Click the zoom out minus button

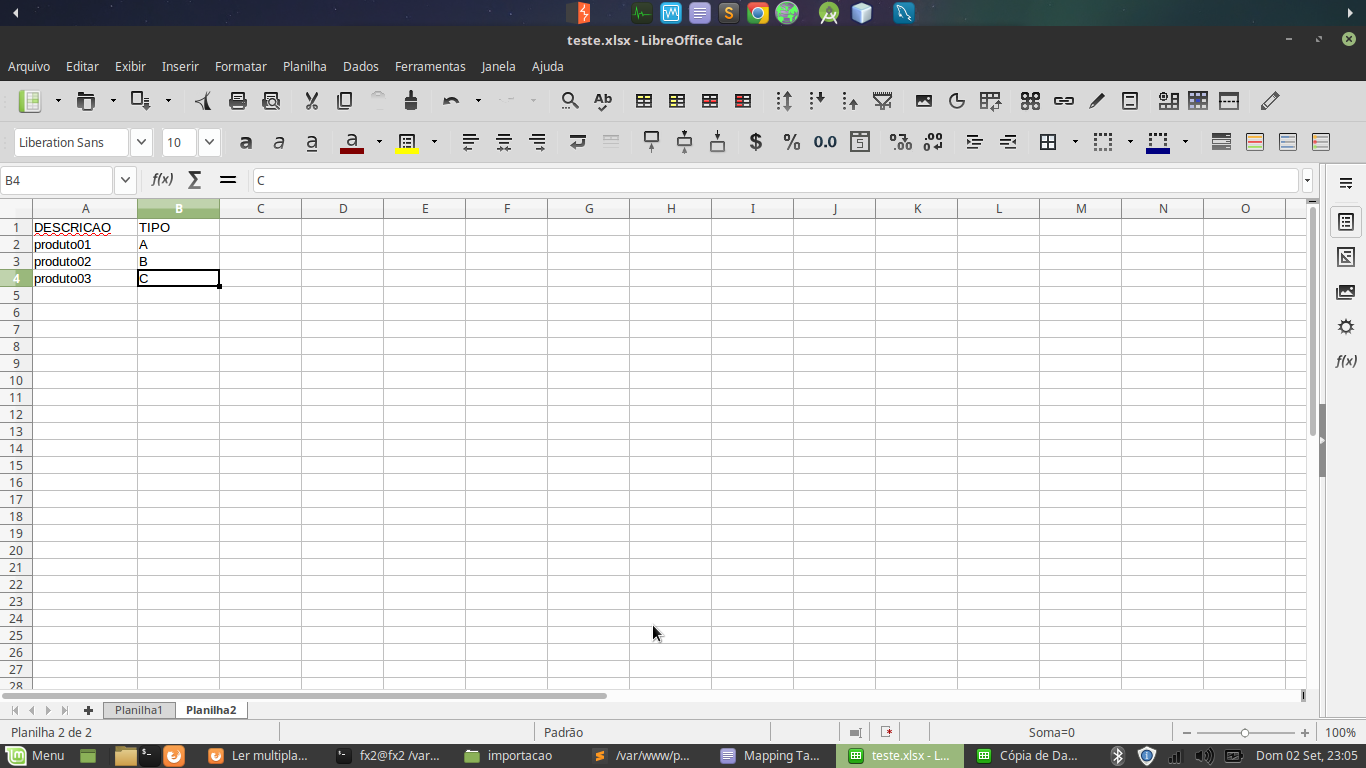(x=1186, y=732)
